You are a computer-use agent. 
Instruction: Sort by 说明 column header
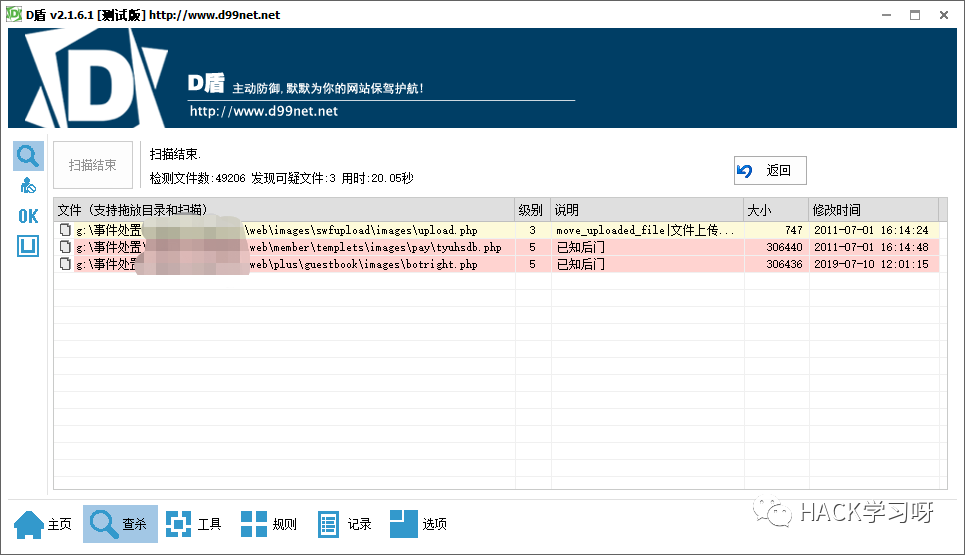(647, 210)
